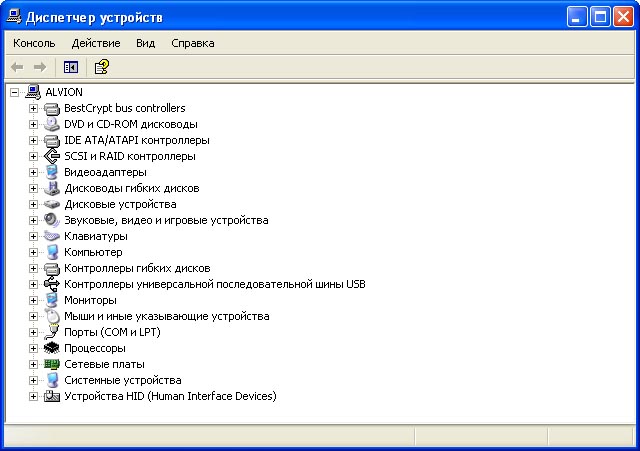The image size is (640, 451).
Task: Collapse the ALVION root node
Action: (x=14, y=92)
